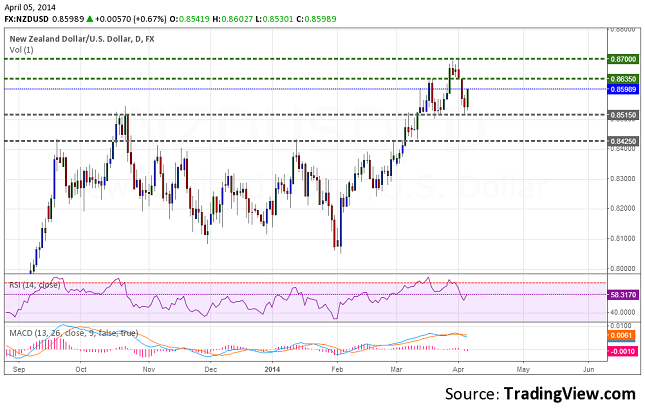Select the 0.85150 support level label
Image resolution: width=645 pixels, height=411 pixels.
pos(623,115)
